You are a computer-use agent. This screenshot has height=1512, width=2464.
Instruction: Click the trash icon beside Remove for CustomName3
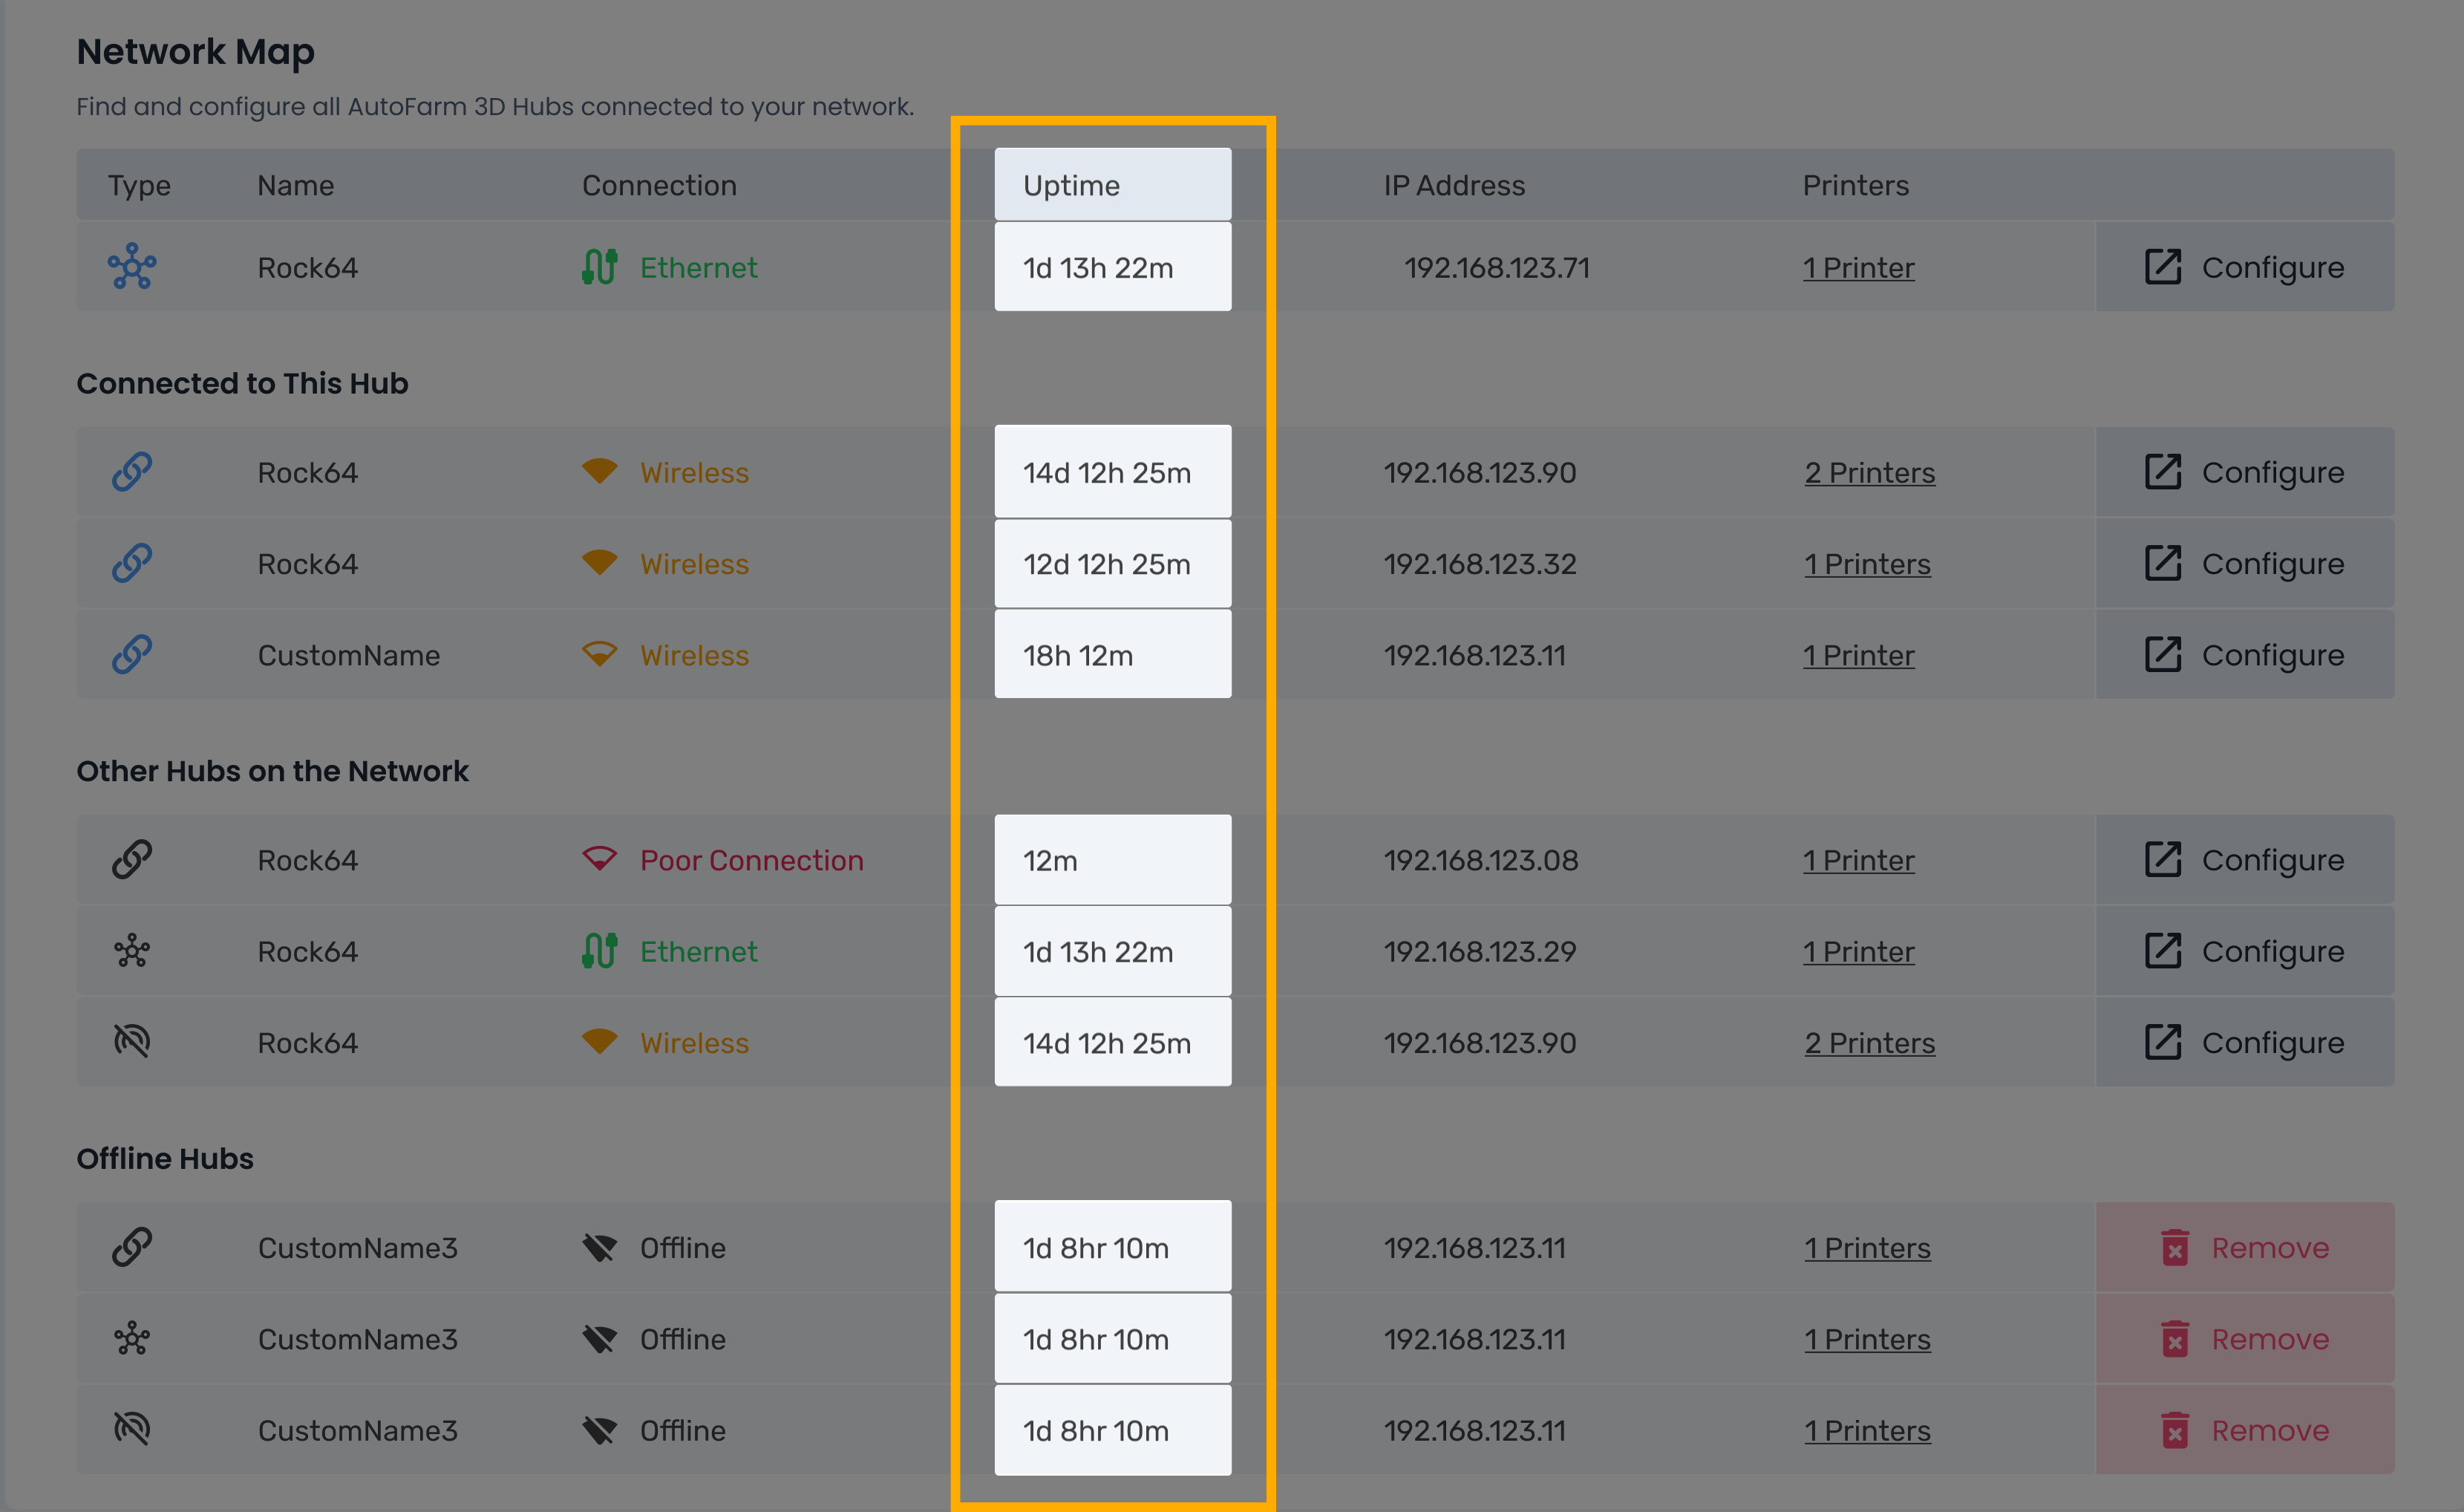pos(2177,1248)
